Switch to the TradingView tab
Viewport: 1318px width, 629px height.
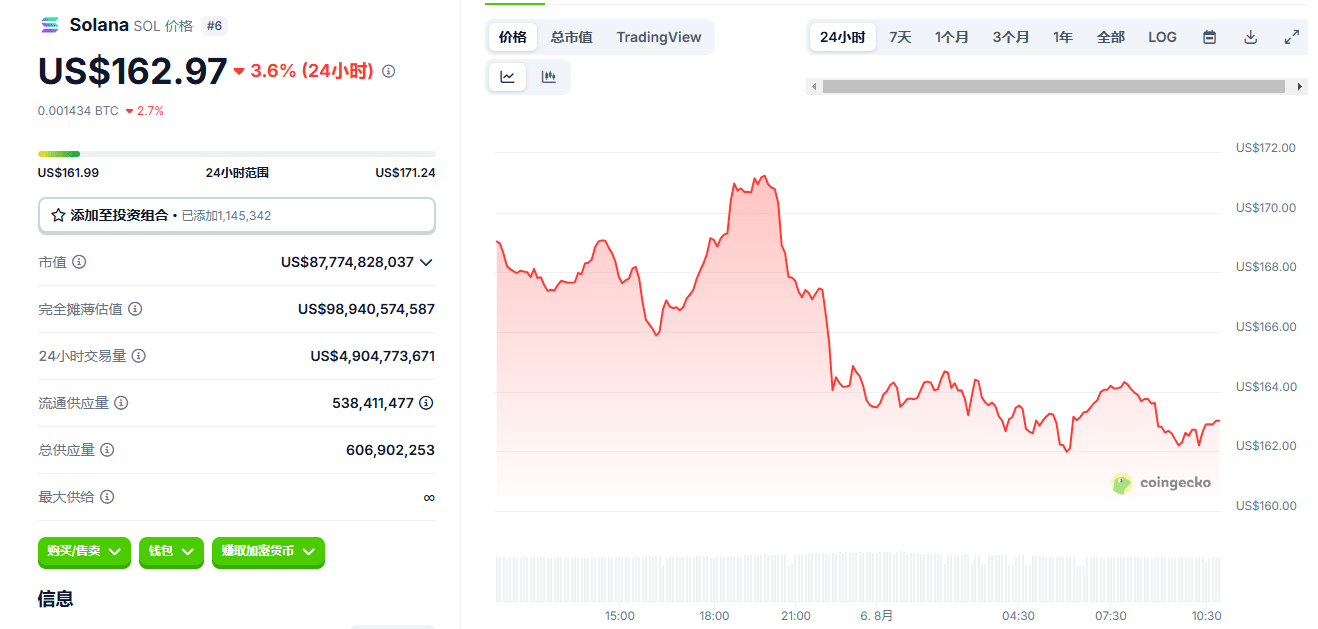[x=659, y=37]
